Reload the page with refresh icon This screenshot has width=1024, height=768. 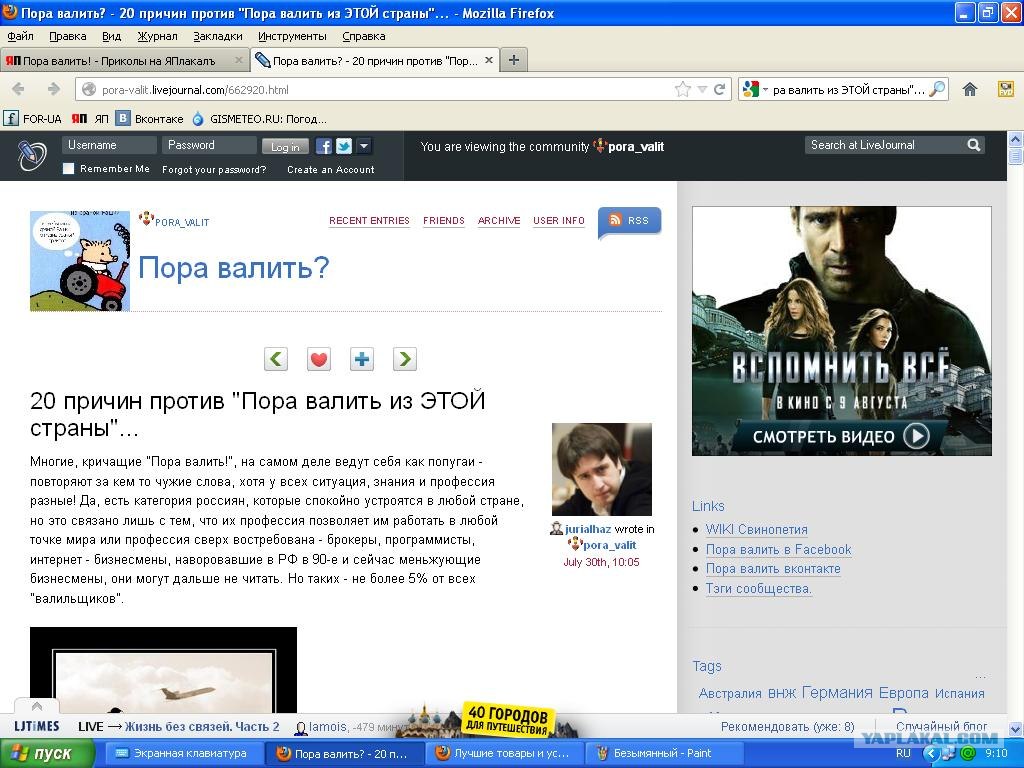click(720, 89)
